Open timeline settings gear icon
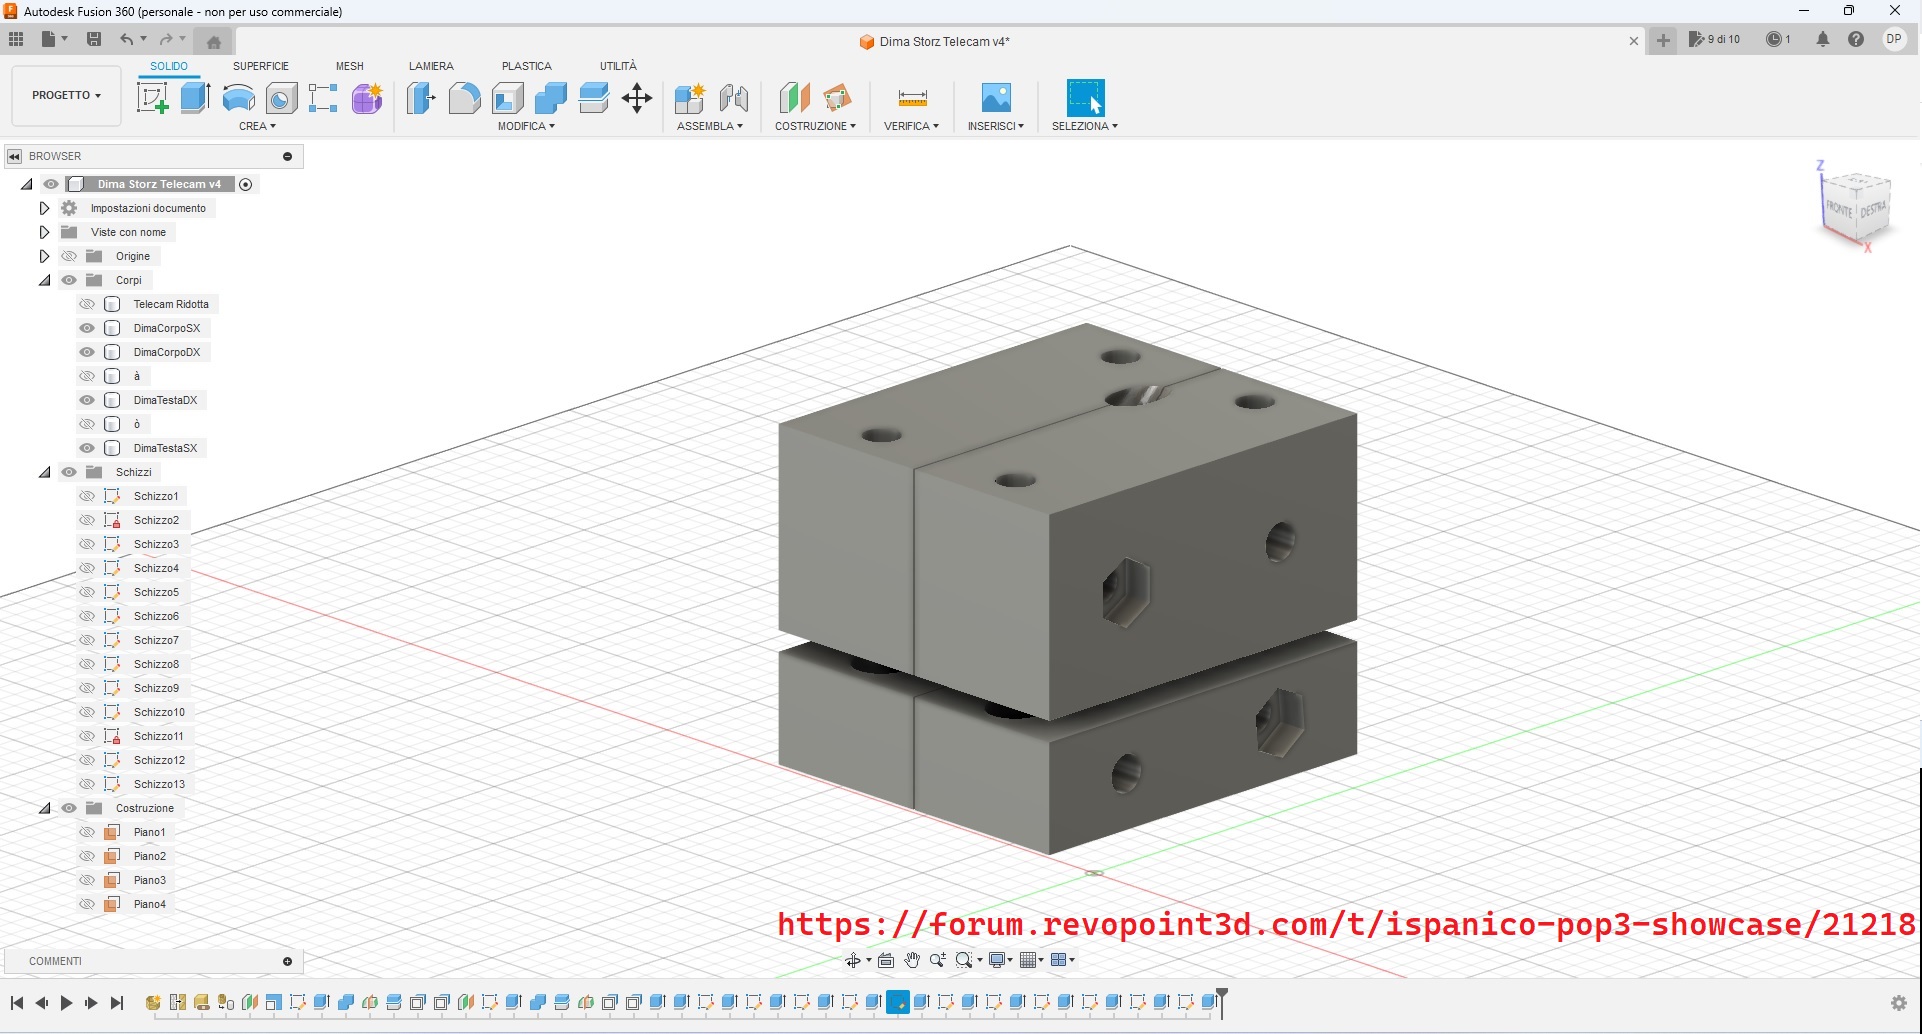Screen dimensions: 1922x1034 coord(1899,1003)
